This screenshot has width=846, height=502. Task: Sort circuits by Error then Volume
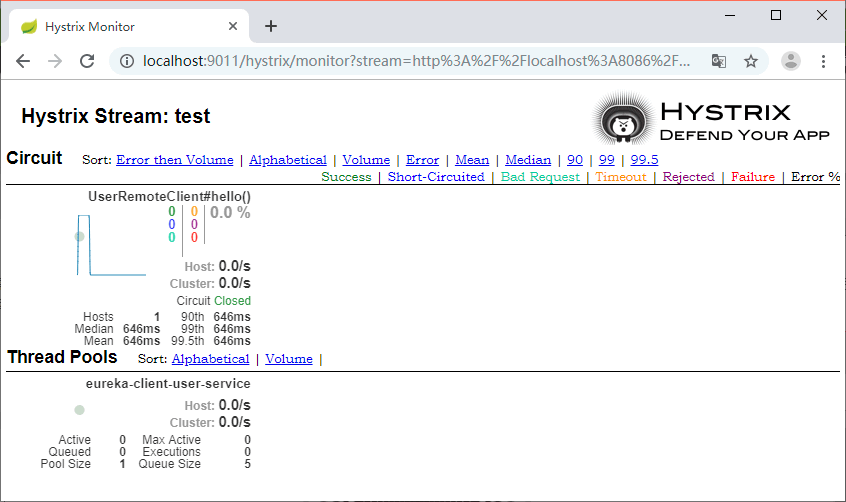click(x=175, y=160)
